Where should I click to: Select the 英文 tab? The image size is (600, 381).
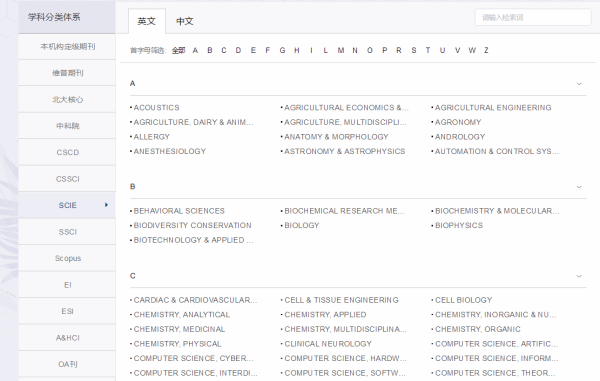tap(147, 21)
